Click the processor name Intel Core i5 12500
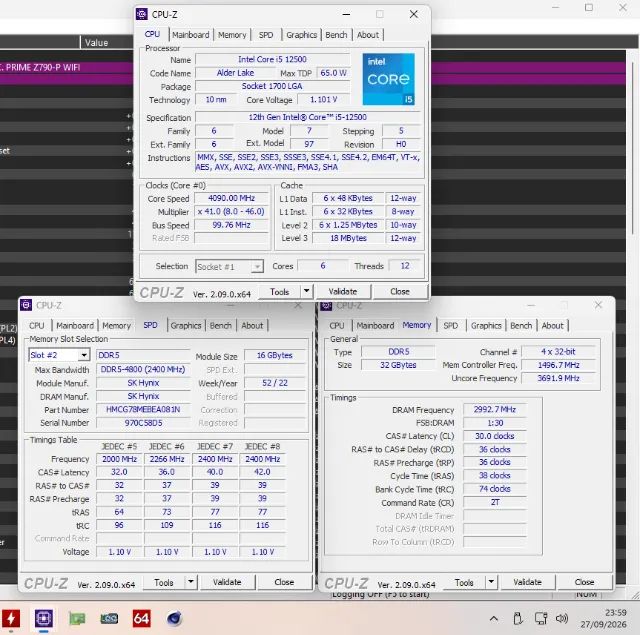The height and width of the screenshot is (635, 640). (x=272, y=59)
